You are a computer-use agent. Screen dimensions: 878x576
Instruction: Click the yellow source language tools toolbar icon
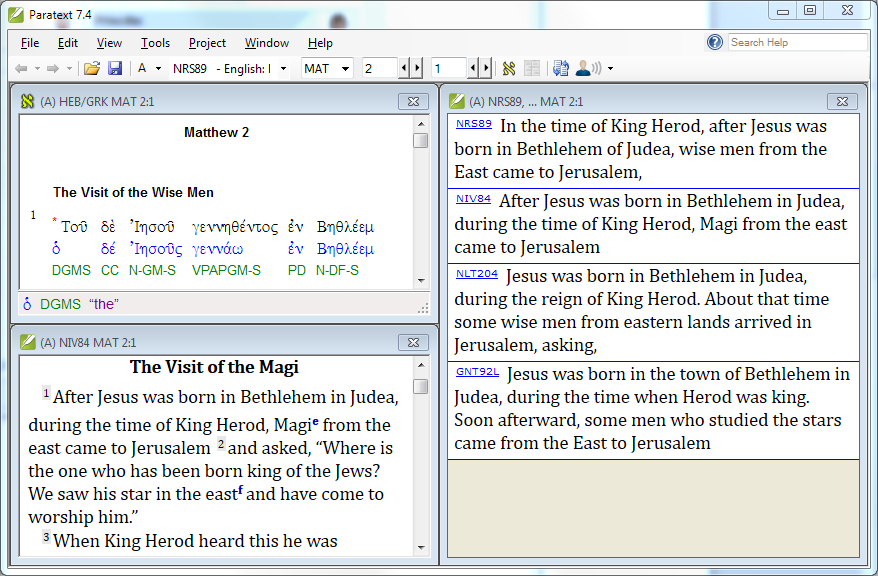click(x=508, y=69)
